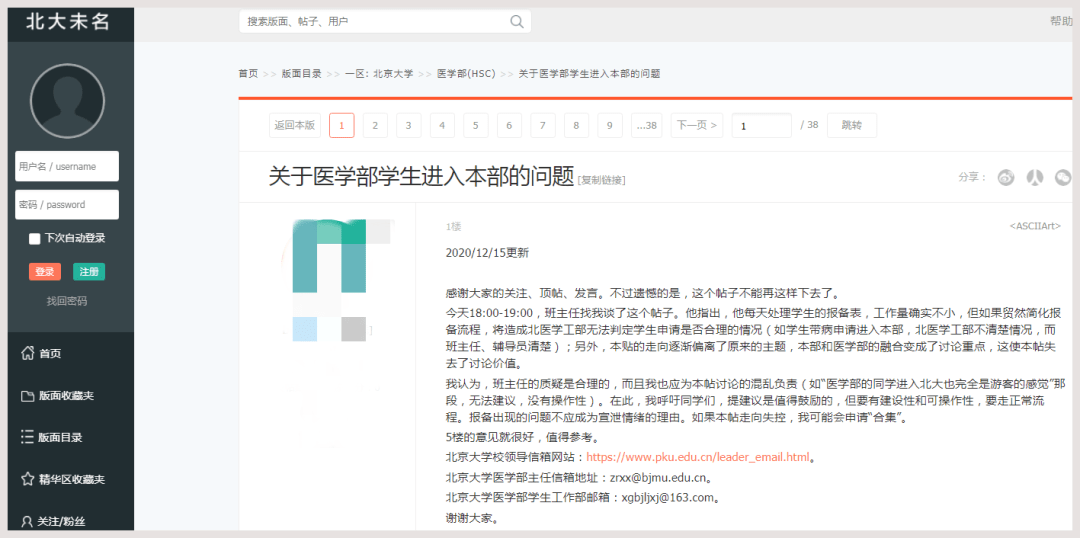Click the large post title heading
Image resolution: width=1080 pixels, height=538 pixels.
[421, 177]
